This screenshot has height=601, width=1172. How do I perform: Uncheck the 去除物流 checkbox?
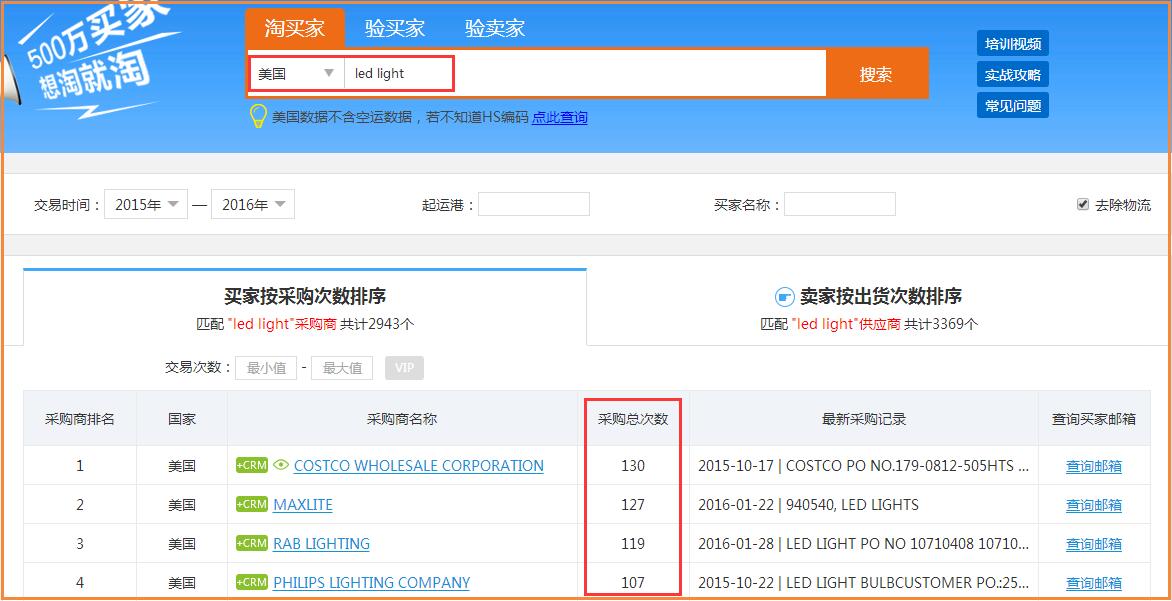1082,204
